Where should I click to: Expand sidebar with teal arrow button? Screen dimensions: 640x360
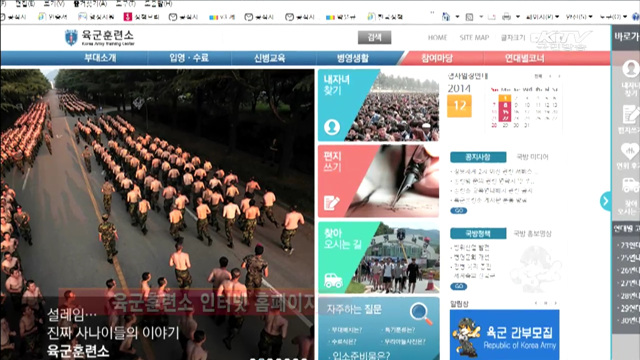[606, 201]
